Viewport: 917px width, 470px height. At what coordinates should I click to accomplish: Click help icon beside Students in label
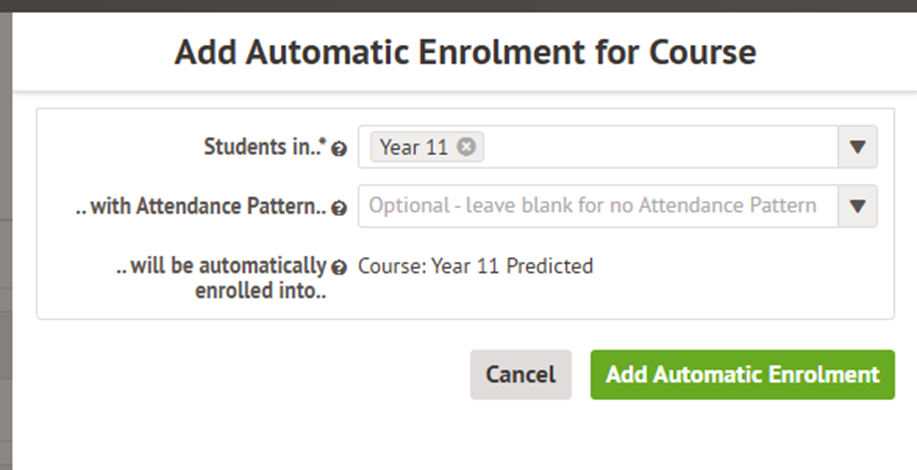(339, 149)
